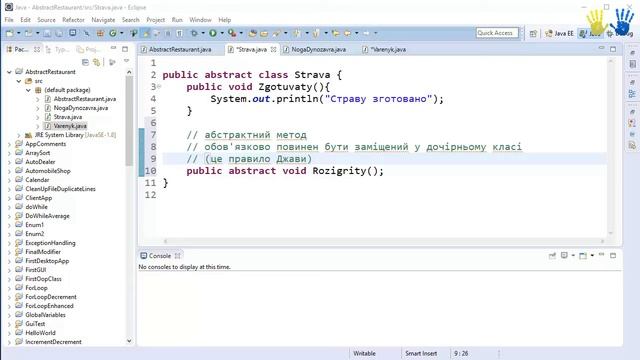The image size is (640, 360).
Task: Expand the Strava.java tree node
Action: click(38, 117)
